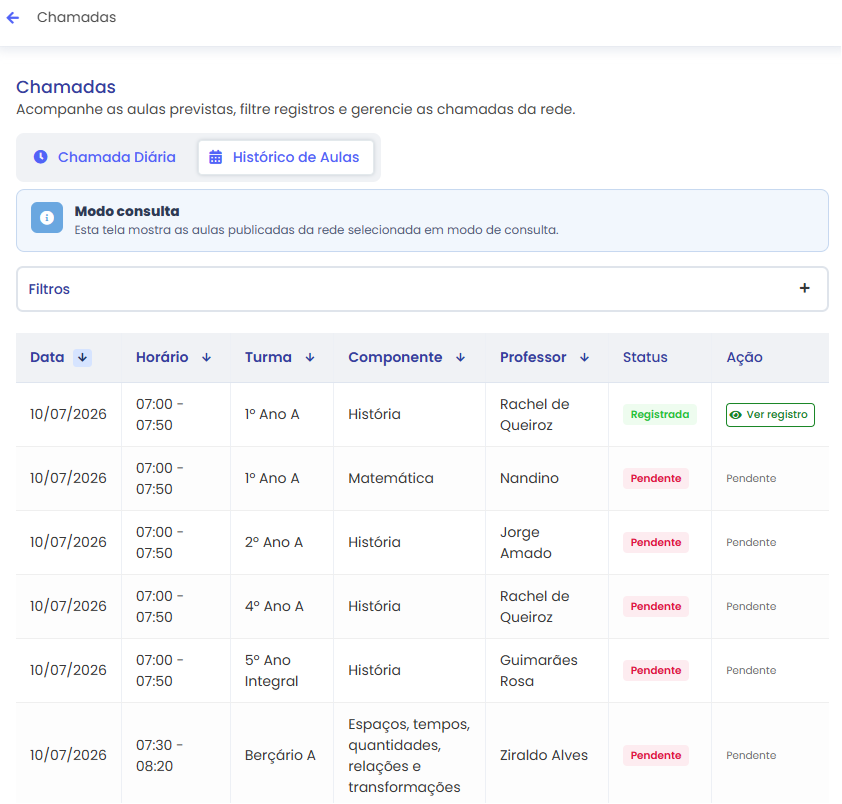Click the Chamadas page heading
Viewport: 842px width, 804px height.
(66, 87)
